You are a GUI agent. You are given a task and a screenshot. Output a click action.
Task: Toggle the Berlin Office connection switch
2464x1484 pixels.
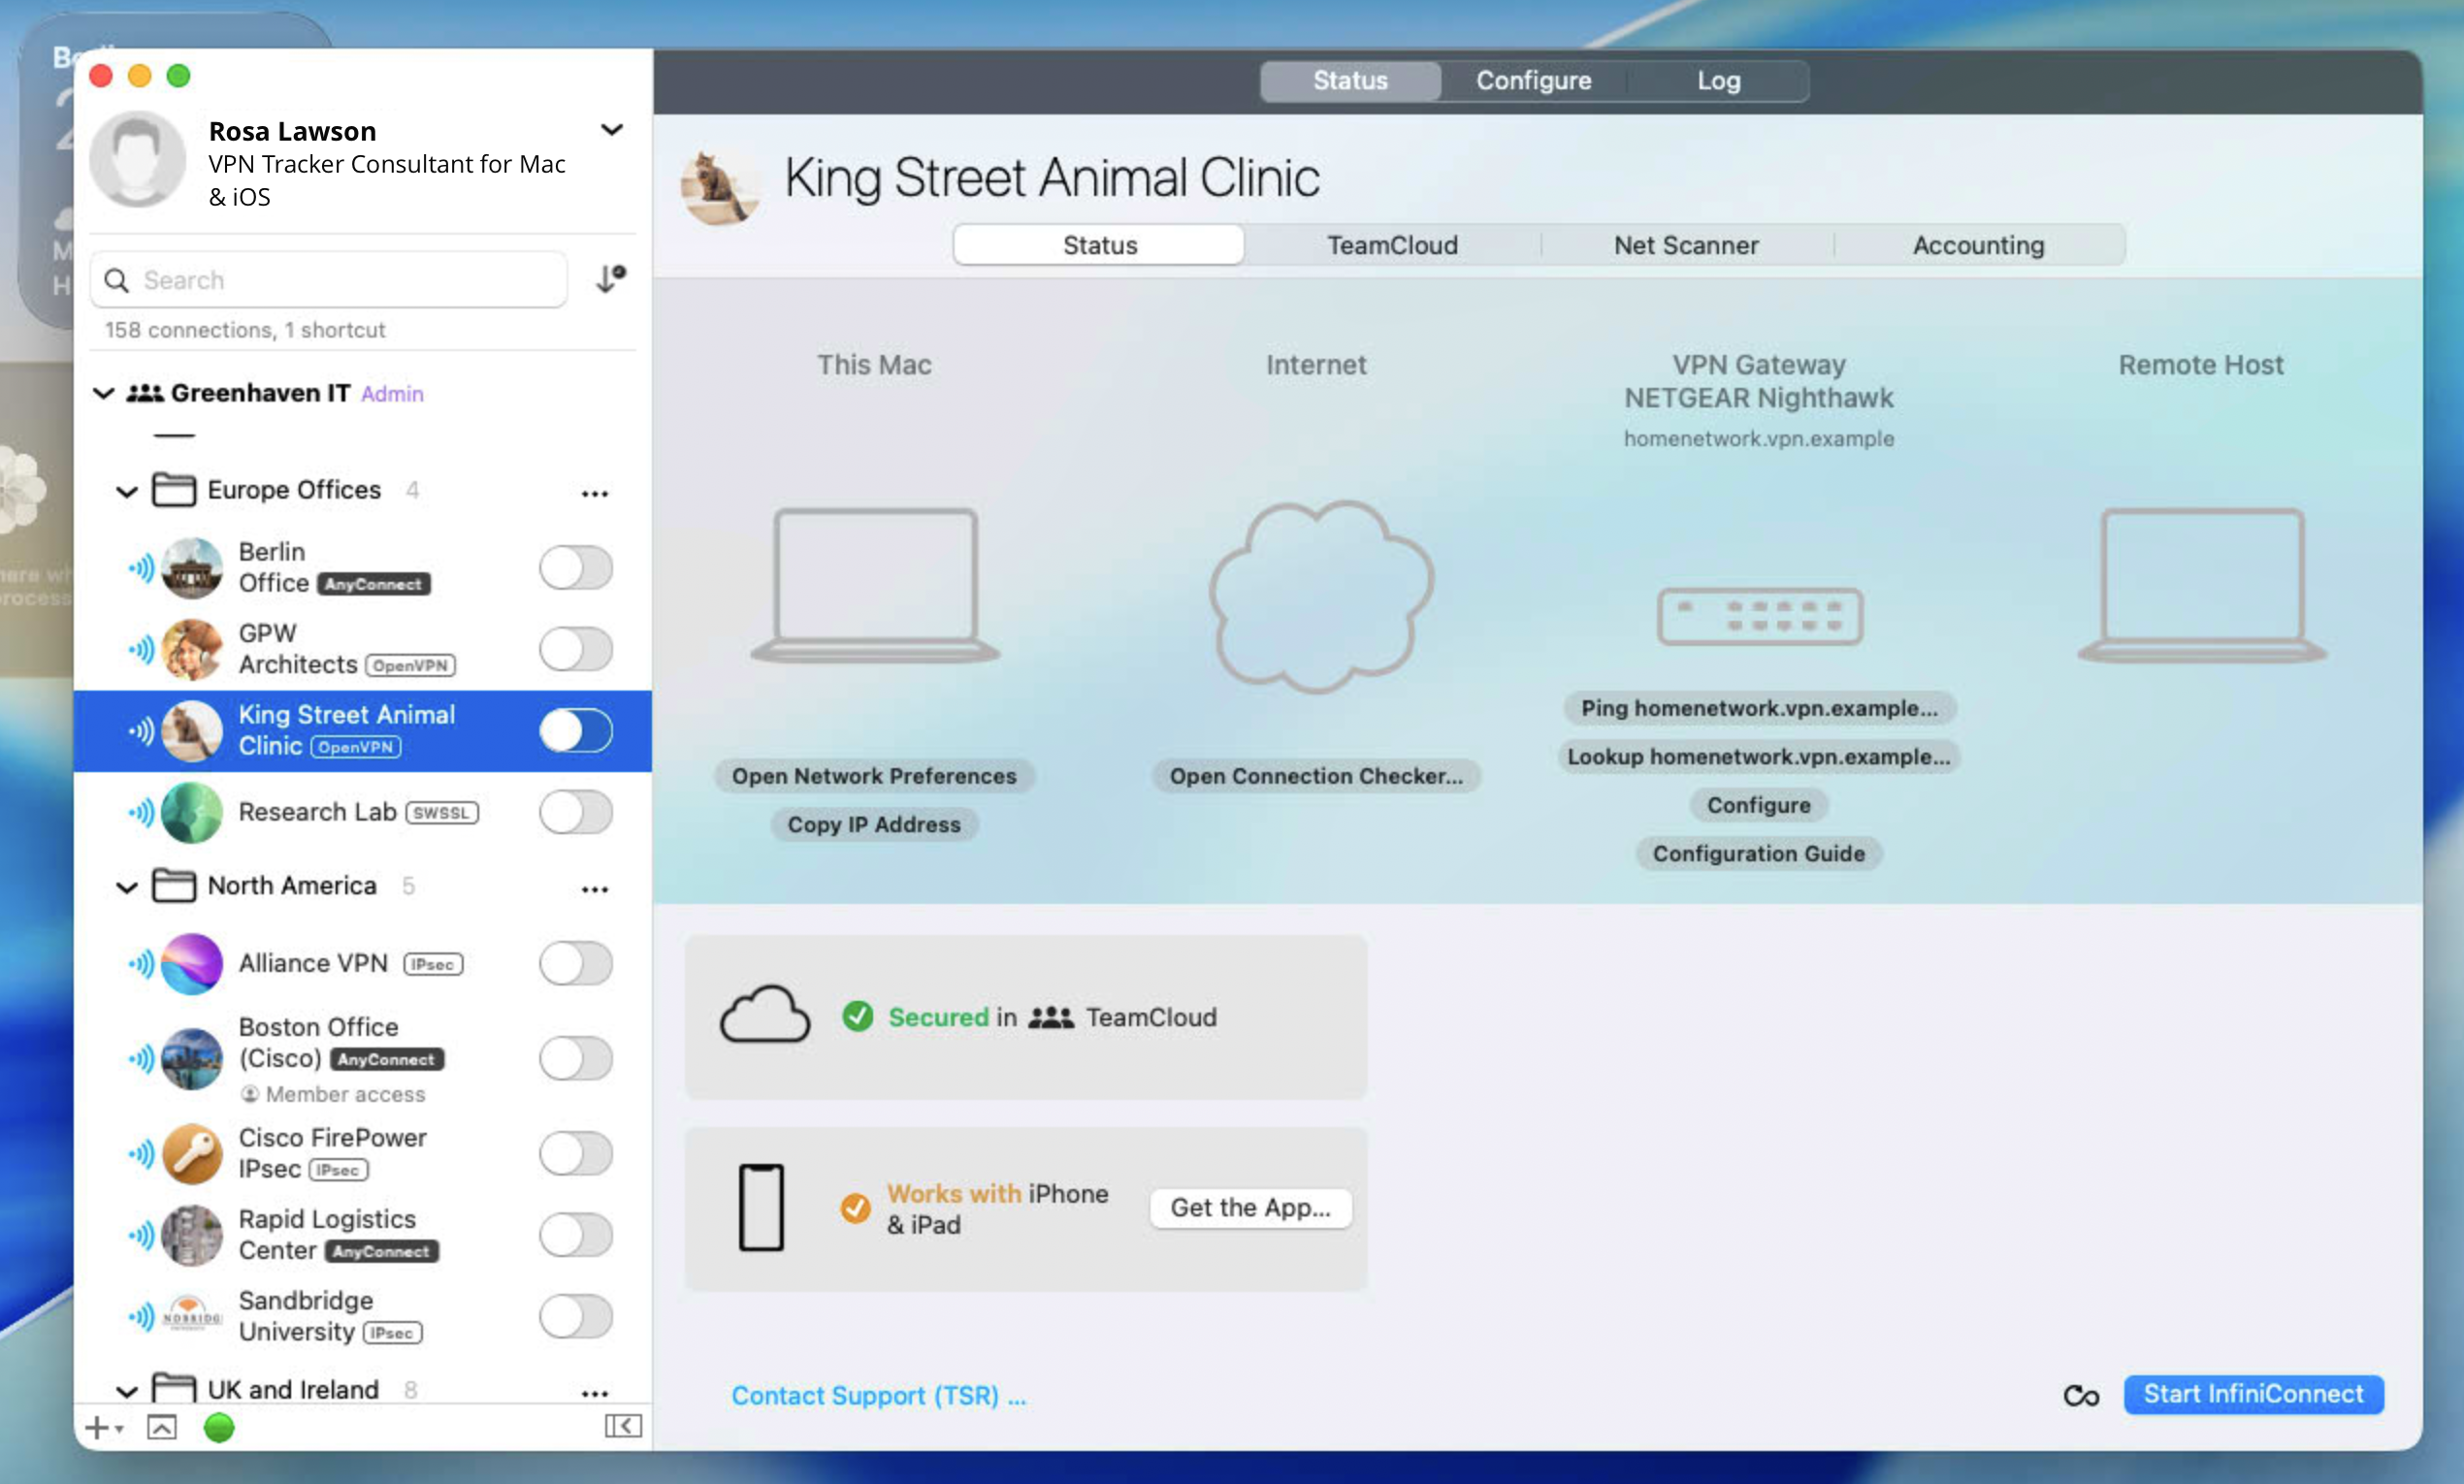coord(576,567)
